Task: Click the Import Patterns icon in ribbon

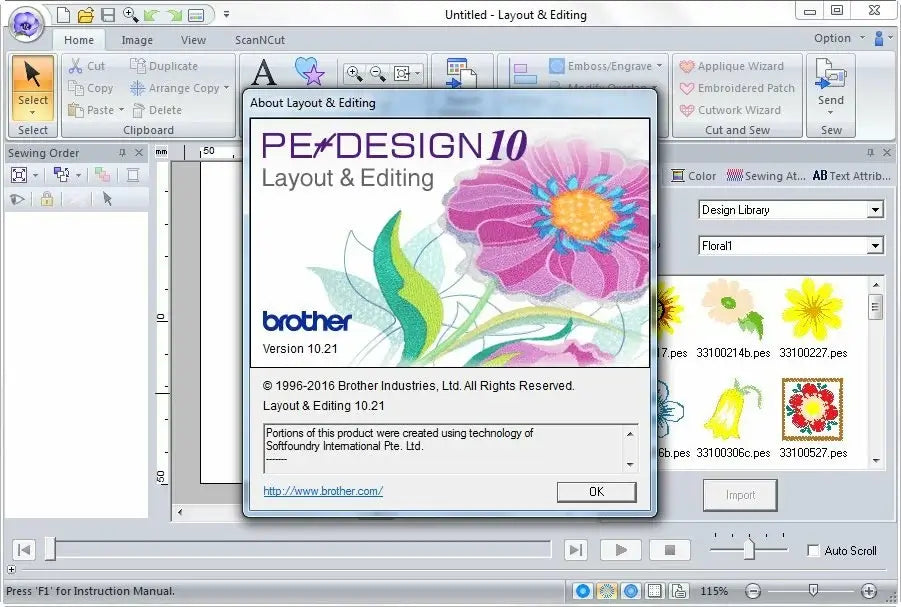Action: [461, 73]
